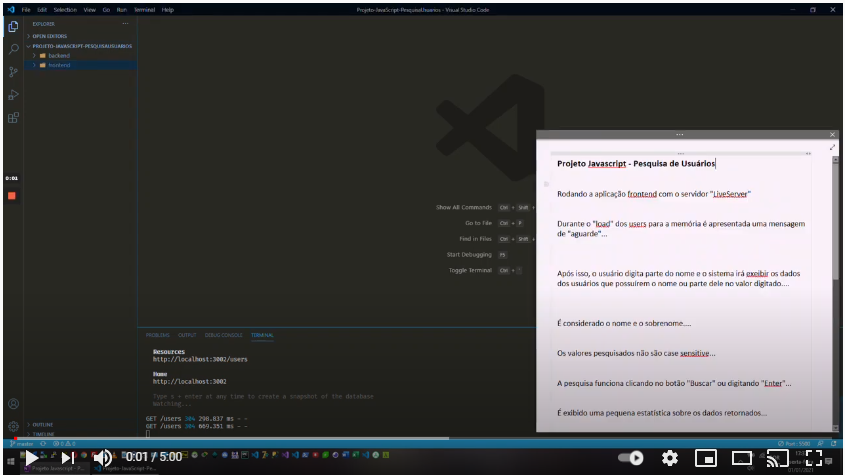The width and height of the screenshot is (845, 475).
Task: Open the Terminal menu
Action: [x=144, y=10]
